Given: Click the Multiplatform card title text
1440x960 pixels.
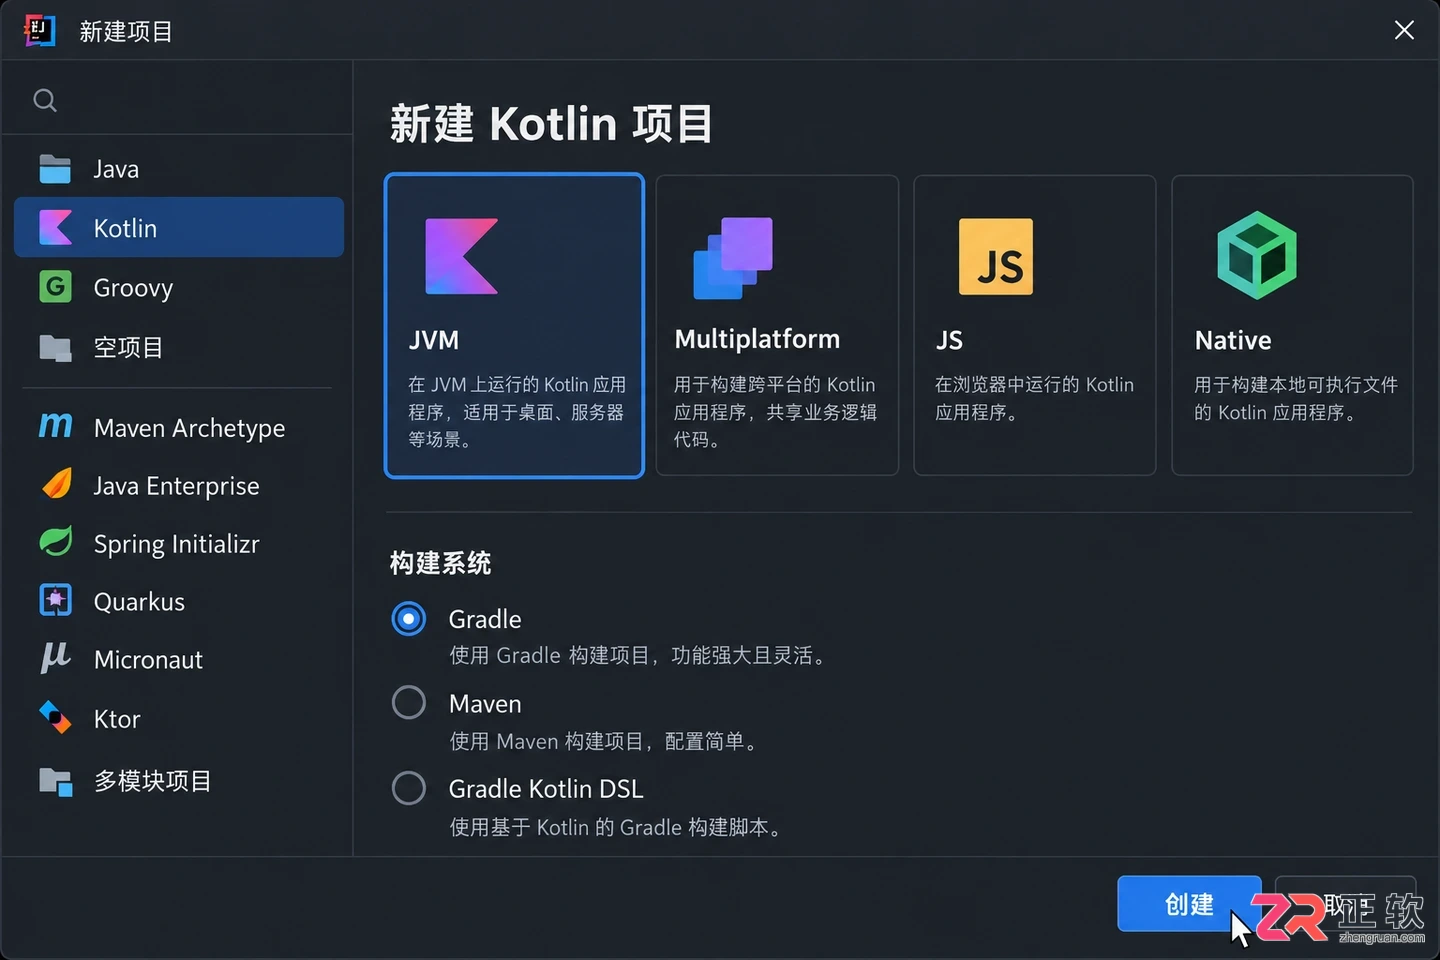Looking at the screenshot, I should (x=757, y=339).
